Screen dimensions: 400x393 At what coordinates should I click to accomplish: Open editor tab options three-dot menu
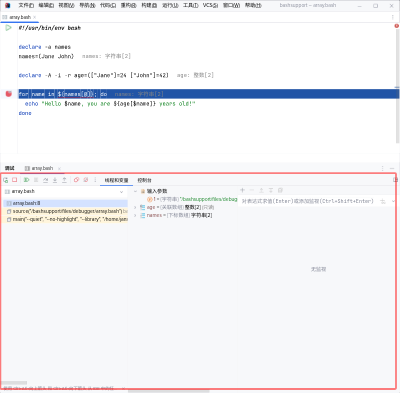tap(392, 17)
